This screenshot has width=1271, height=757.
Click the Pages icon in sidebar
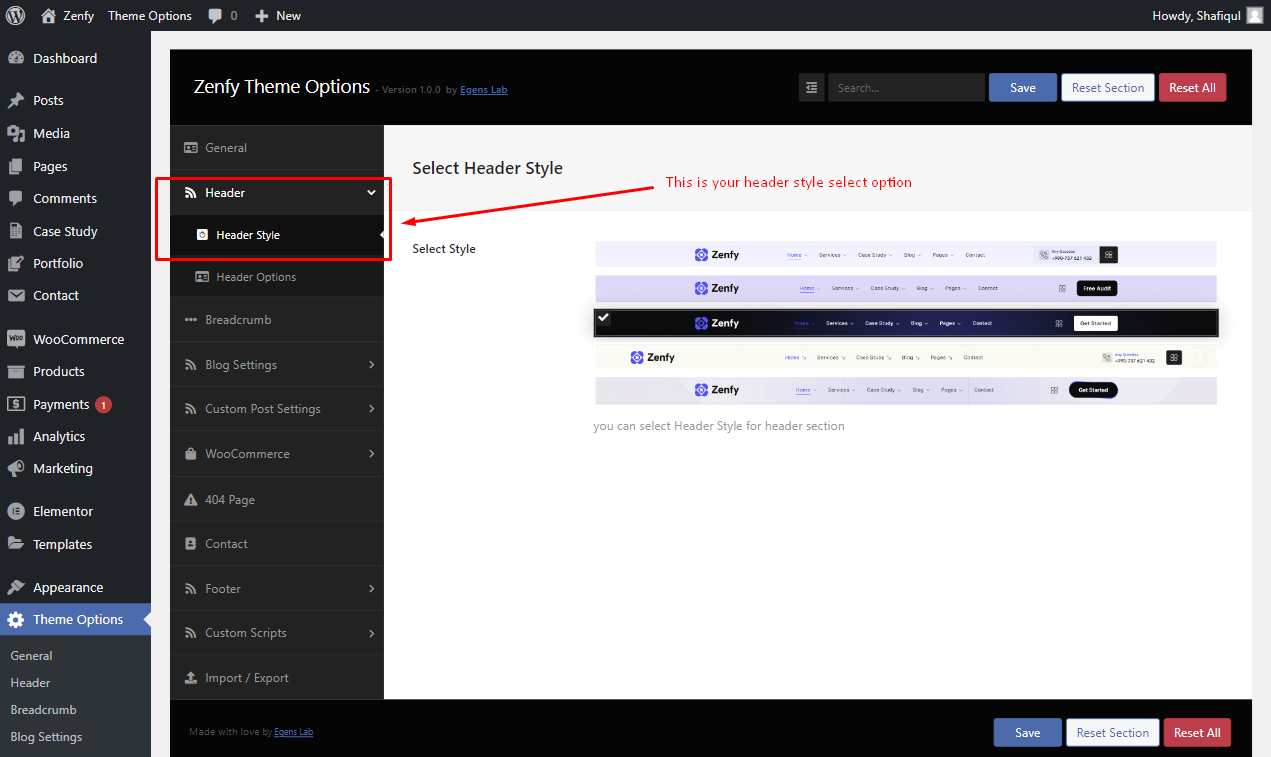coord(16,166)
